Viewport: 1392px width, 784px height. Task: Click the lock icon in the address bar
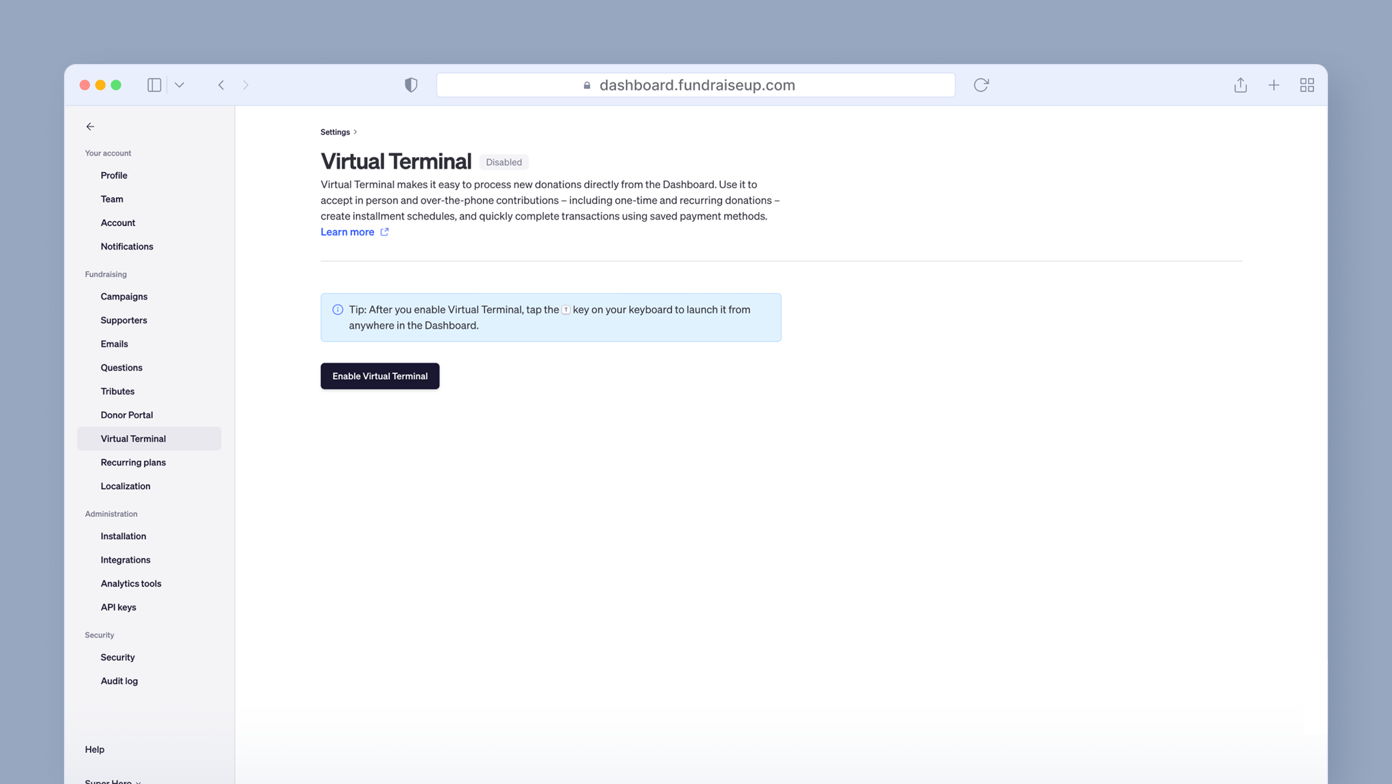[x=586, y=85]
